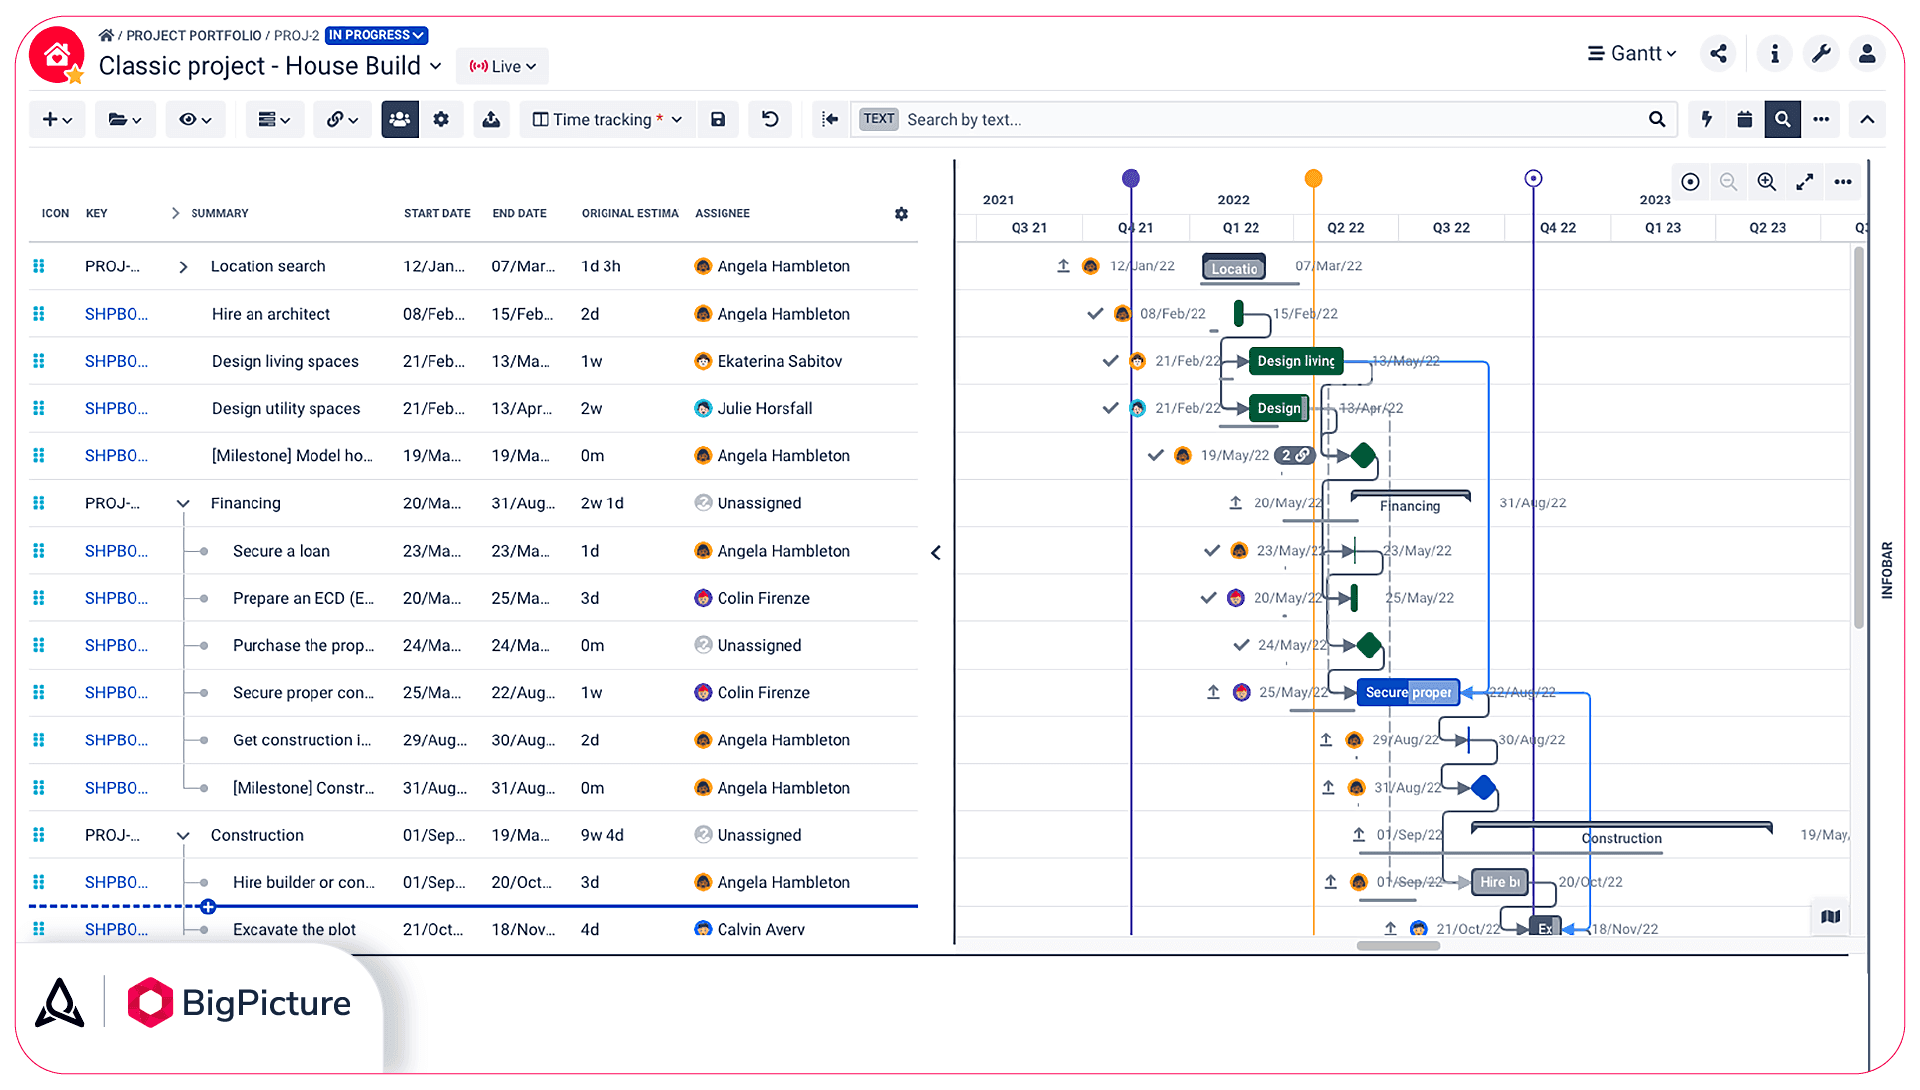Click the Secure proper Gantt task bar
The height and width of the screenshot is (1090, 1920).
1408,692
